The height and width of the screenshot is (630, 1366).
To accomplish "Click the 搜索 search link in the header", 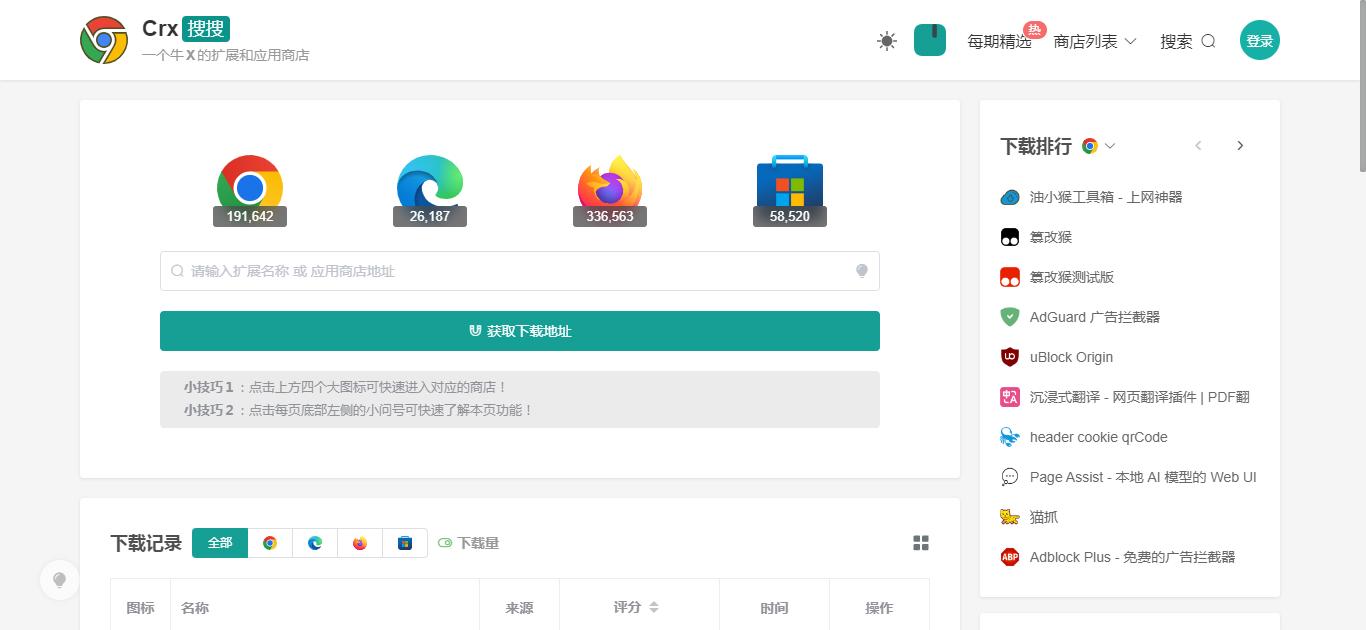I will click(x=1188, y=41).
